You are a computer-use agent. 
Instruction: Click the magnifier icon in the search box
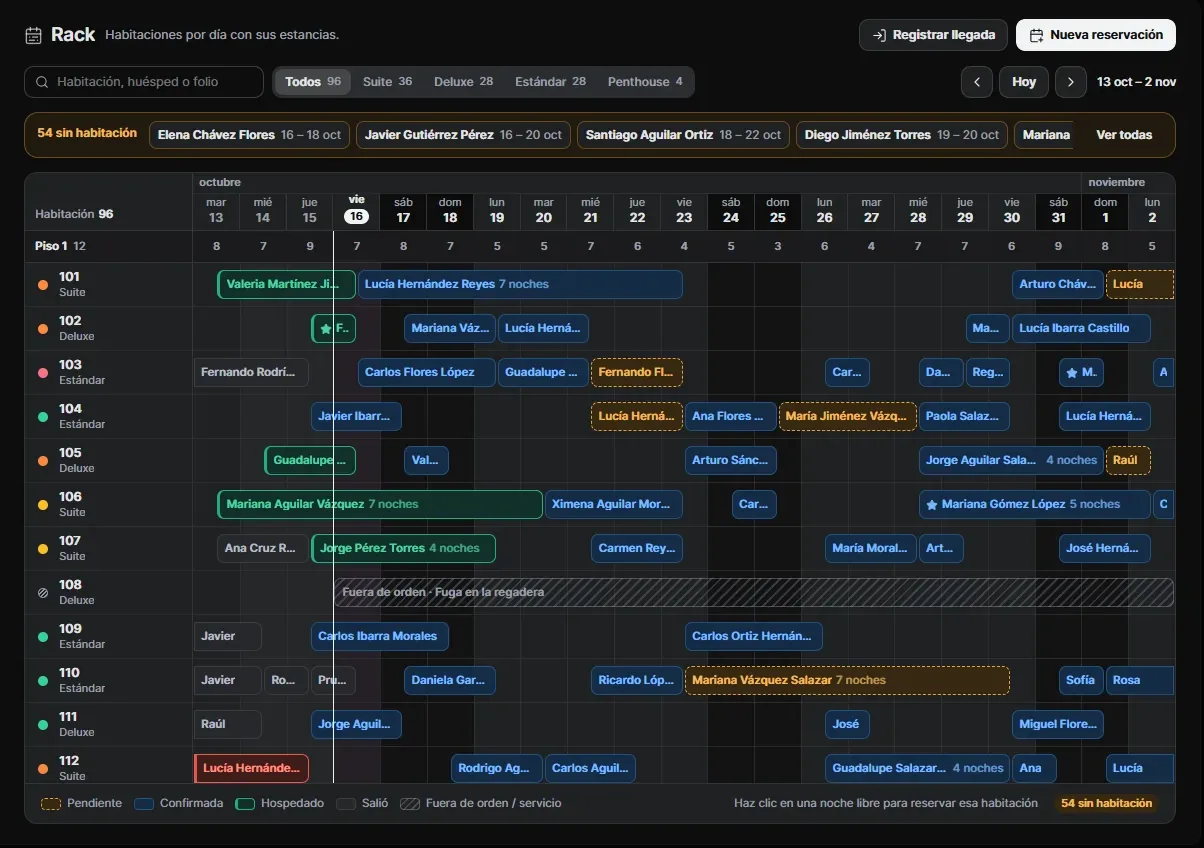(42, 82)
